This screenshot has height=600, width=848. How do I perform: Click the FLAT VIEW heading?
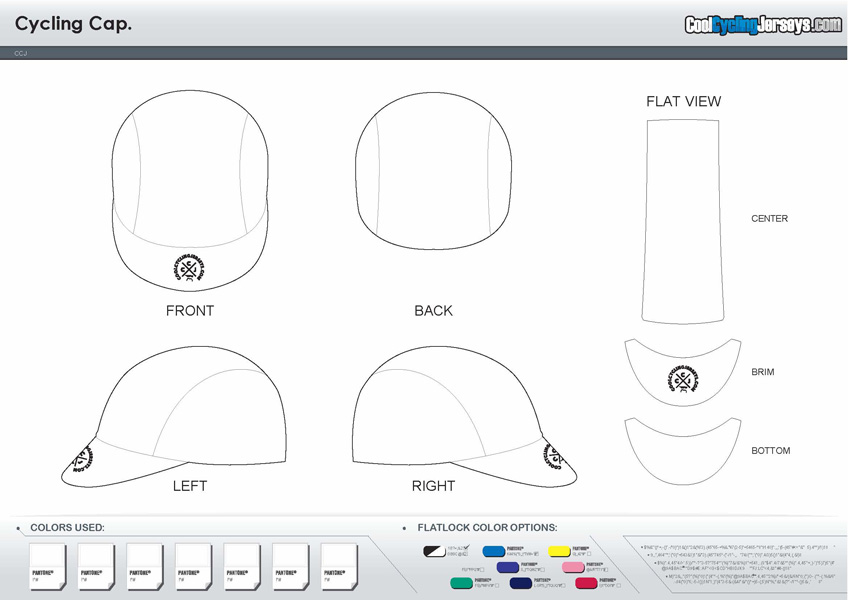(x=683, y=101)
